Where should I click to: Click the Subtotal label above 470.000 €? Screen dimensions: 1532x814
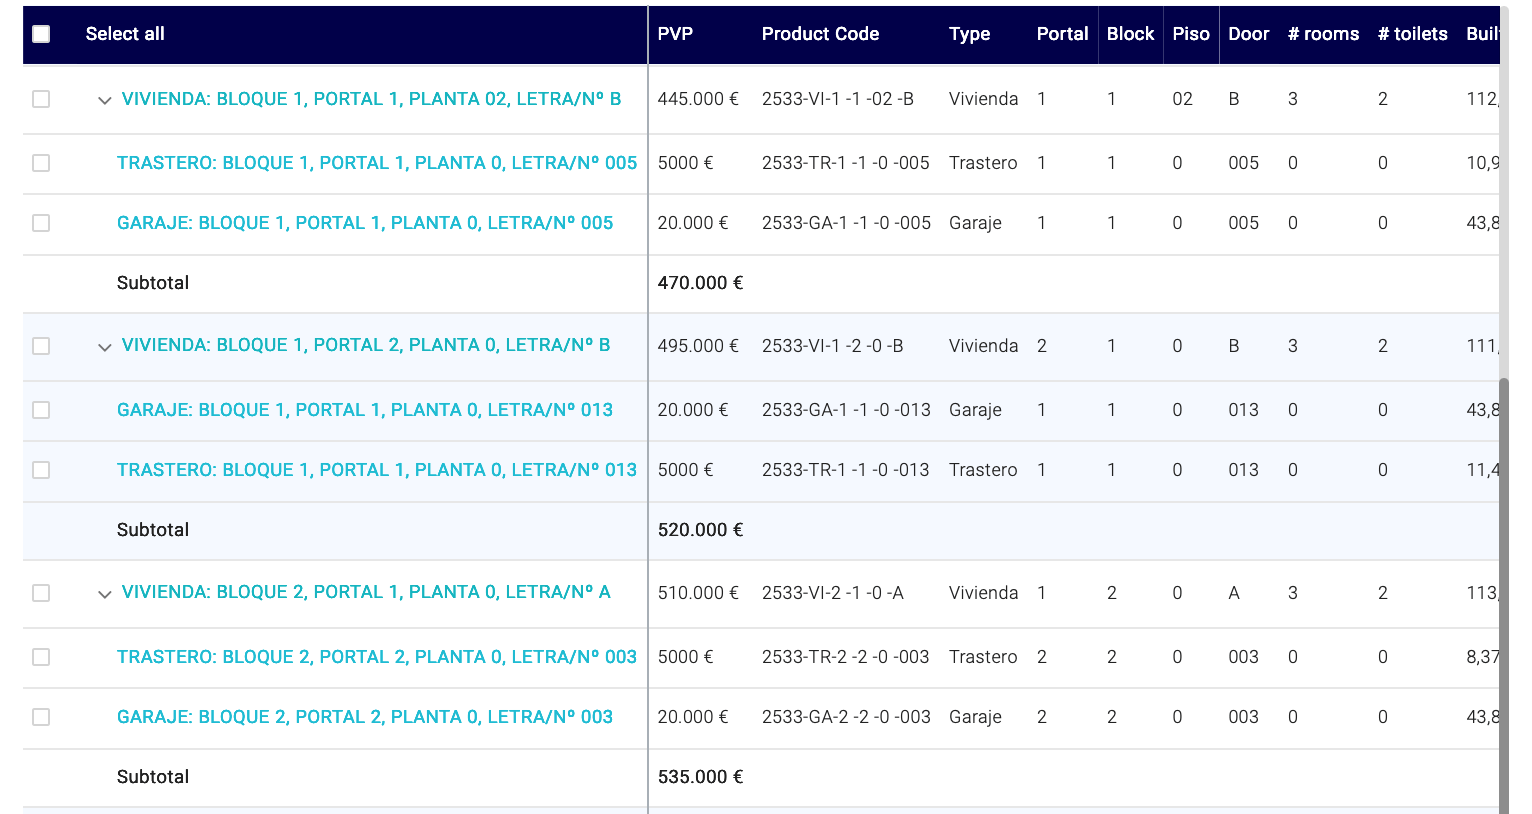pyautogui.click(x=153, y=283)
